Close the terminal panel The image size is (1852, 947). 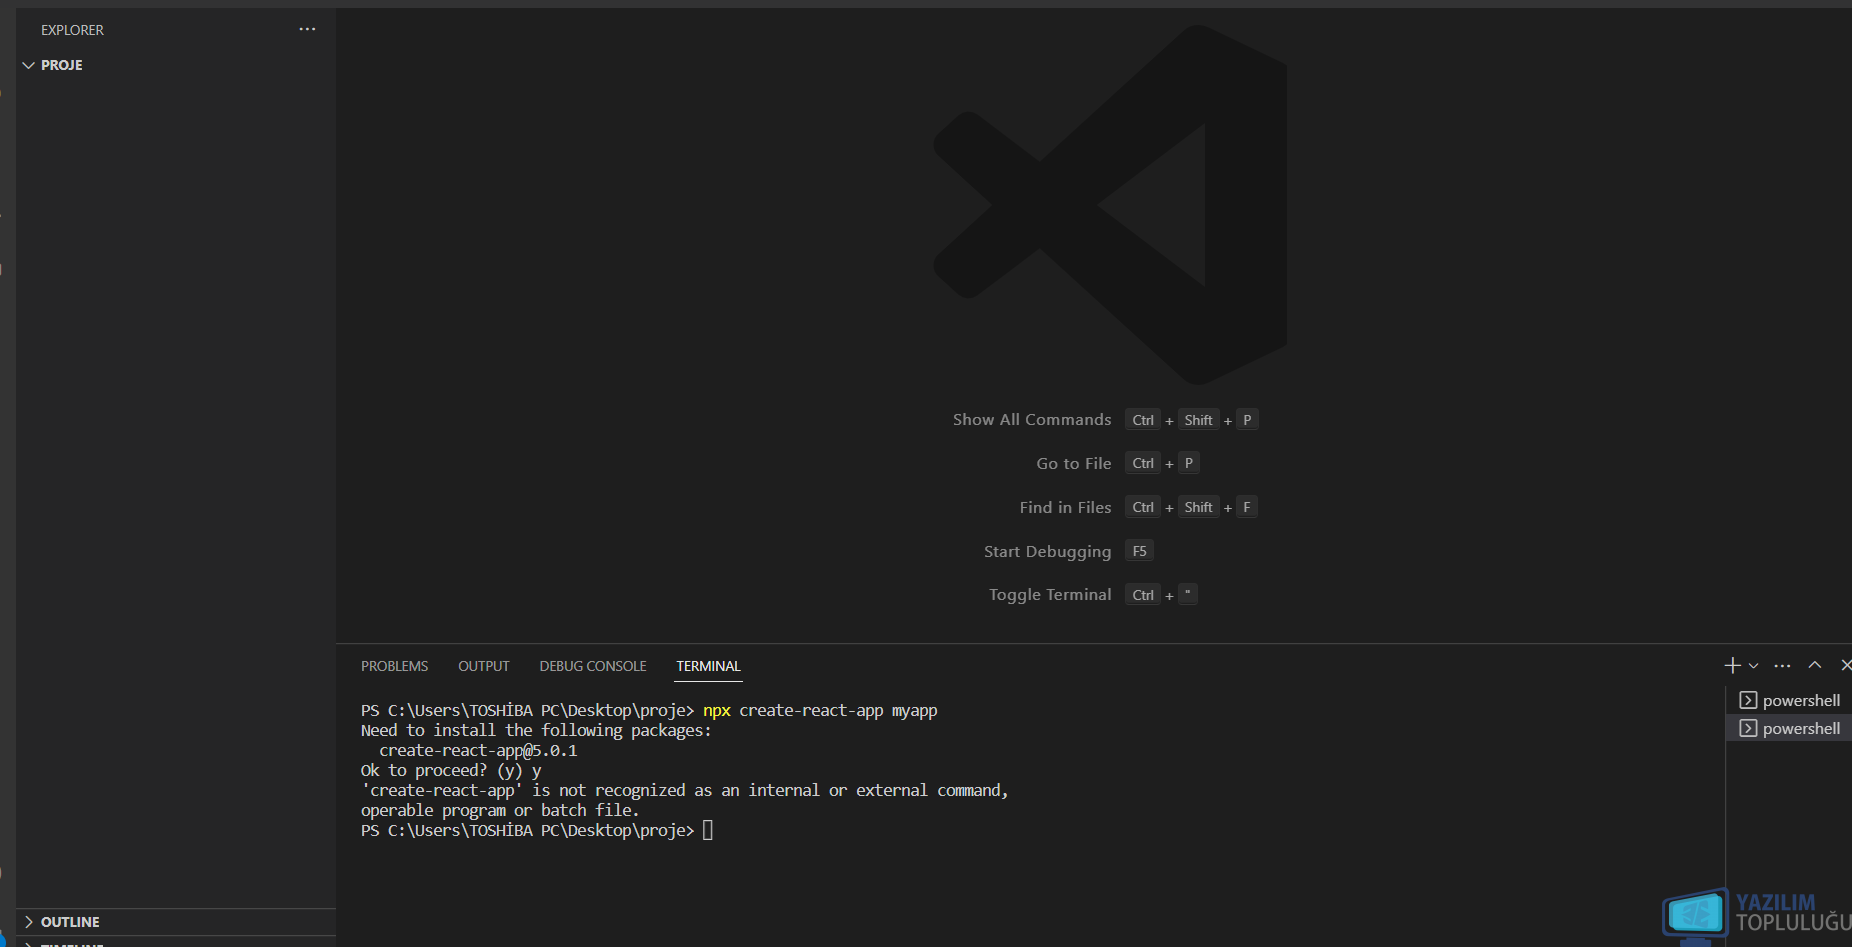coord(1846,665)
